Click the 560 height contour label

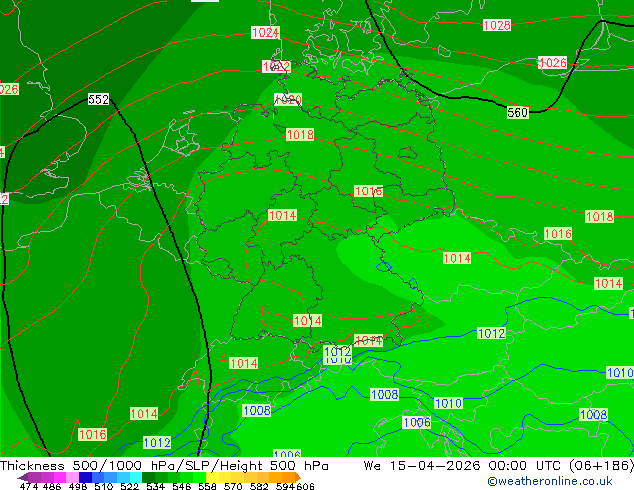[x=518, y=112]
